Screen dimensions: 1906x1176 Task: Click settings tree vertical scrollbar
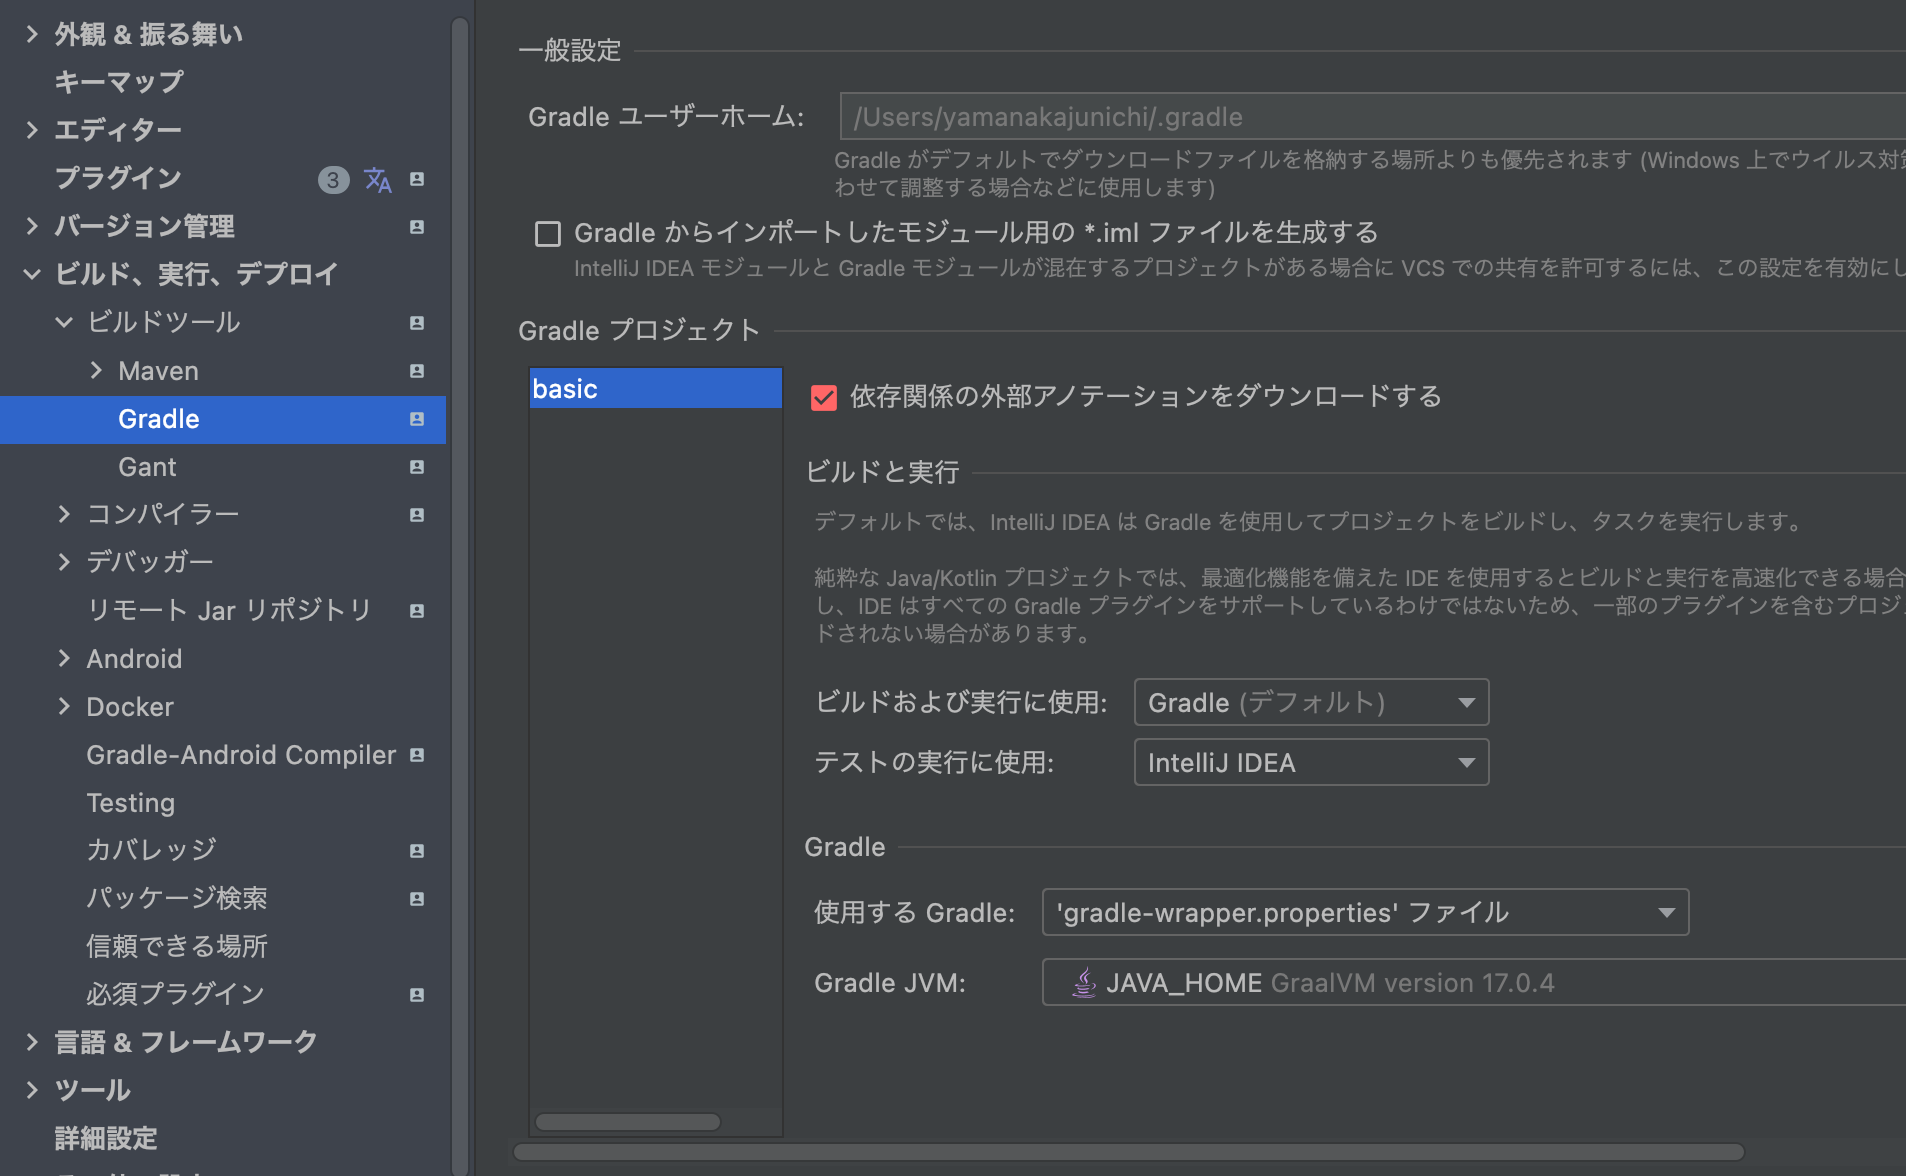click(459, 596)
